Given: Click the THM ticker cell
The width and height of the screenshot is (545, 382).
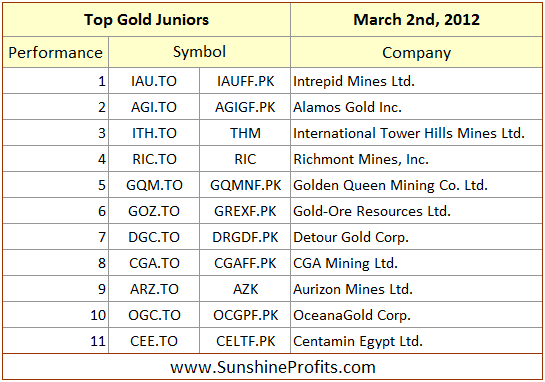Looking at the screenshot, I should (245, 133).
